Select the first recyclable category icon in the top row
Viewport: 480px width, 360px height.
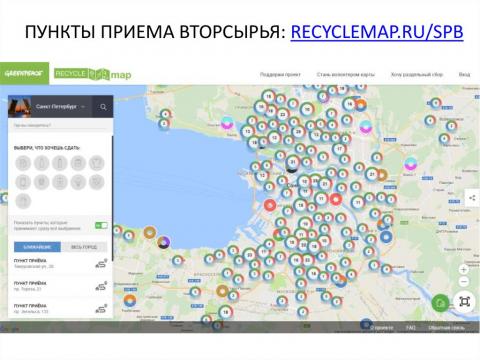(x=23, y=163)
